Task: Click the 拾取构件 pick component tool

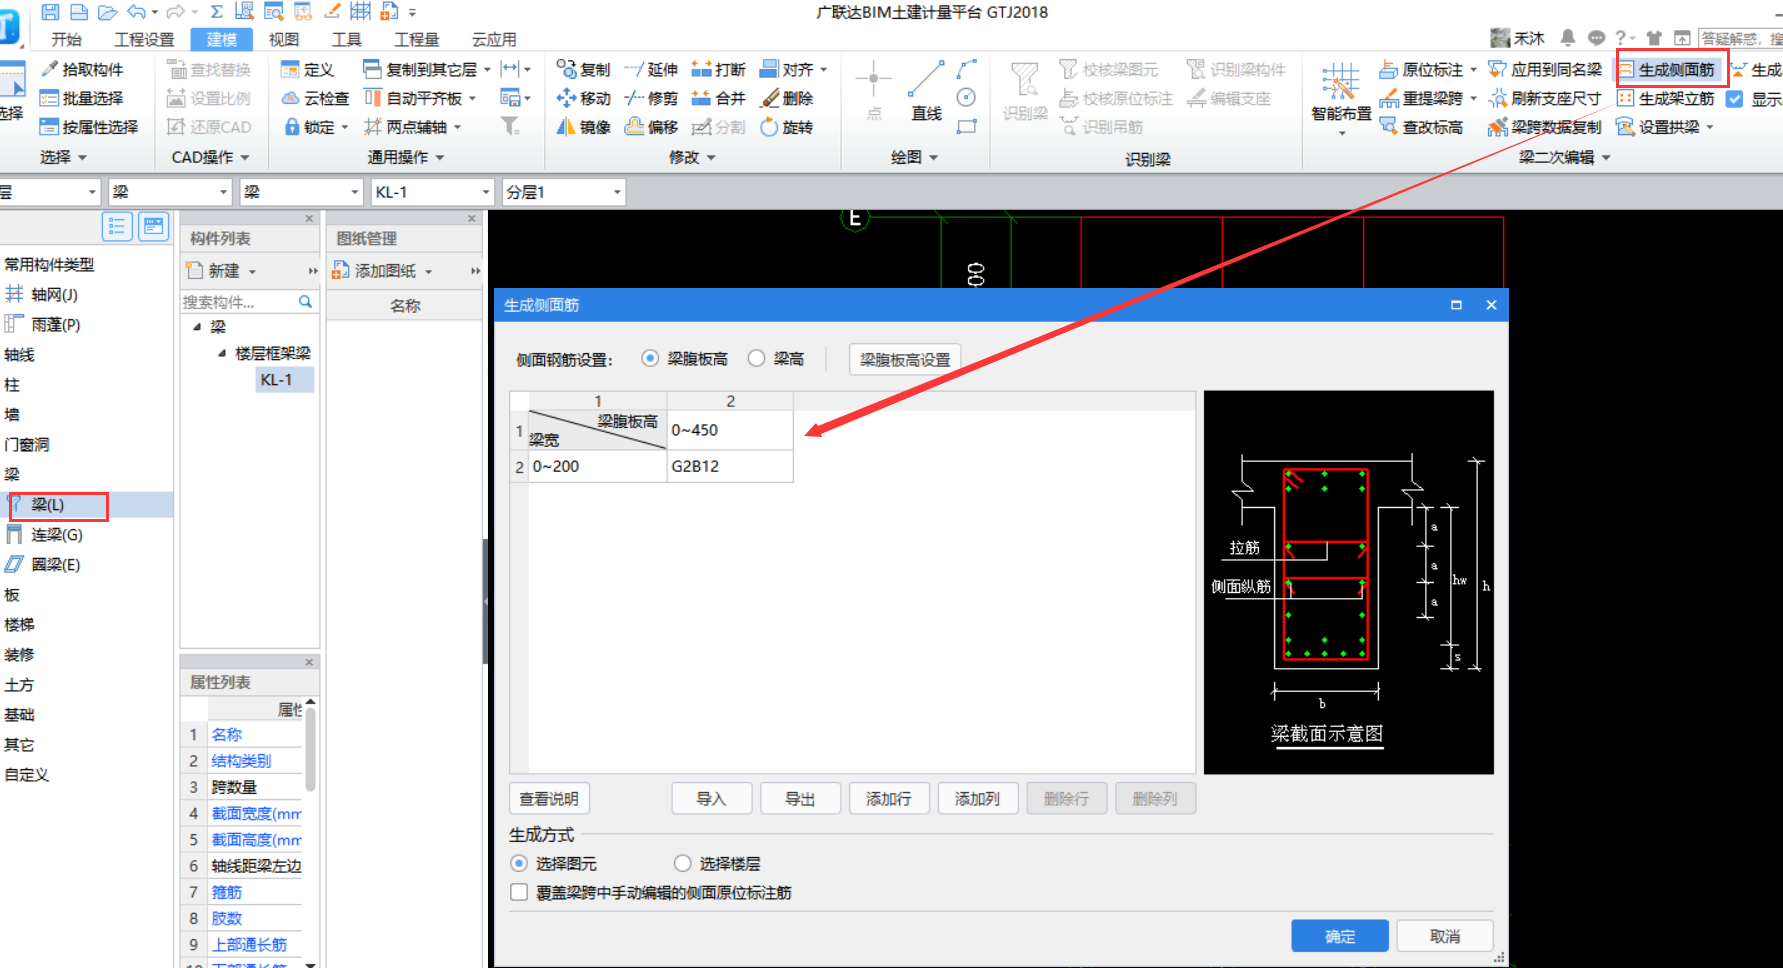Action: pyautogui.click(x=82, y=69)
